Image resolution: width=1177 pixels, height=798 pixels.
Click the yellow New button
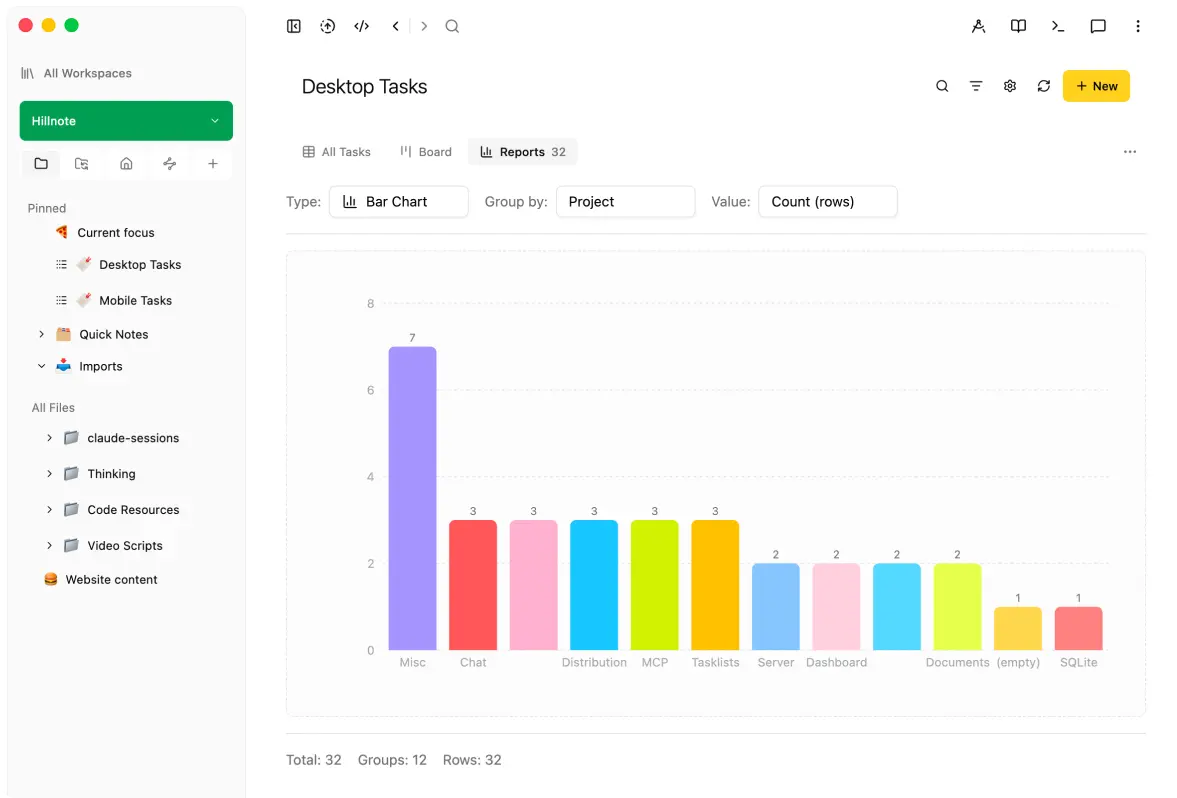point(1096,86)
